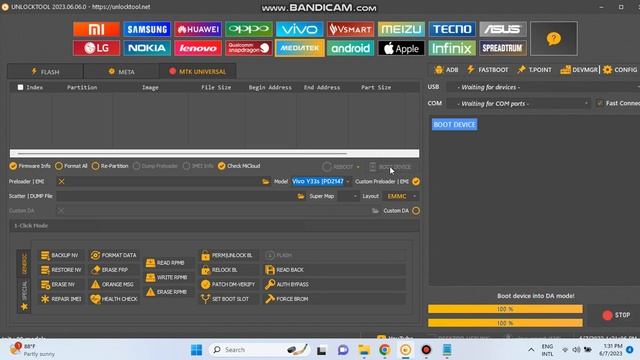The height and width of the screenshot is (360, 640).
Task: Open the Model dropdown Vivo Y33s
Action: coord(321,181)
